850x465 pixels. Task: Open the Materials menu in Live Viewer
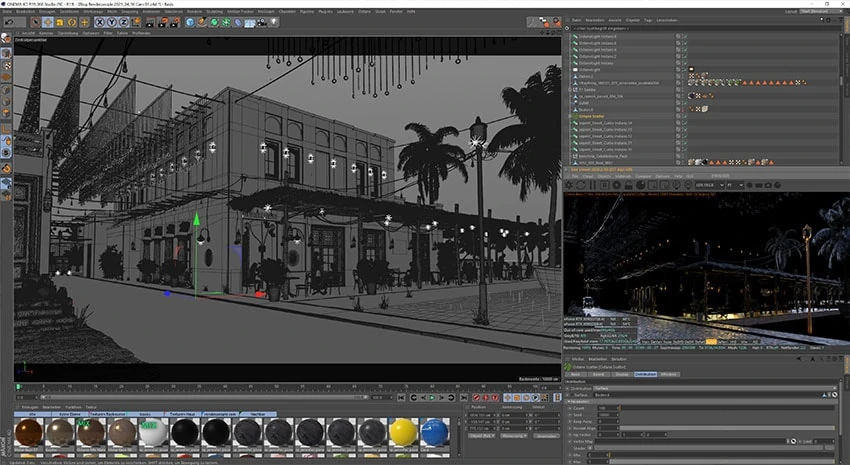click(623, 176)
